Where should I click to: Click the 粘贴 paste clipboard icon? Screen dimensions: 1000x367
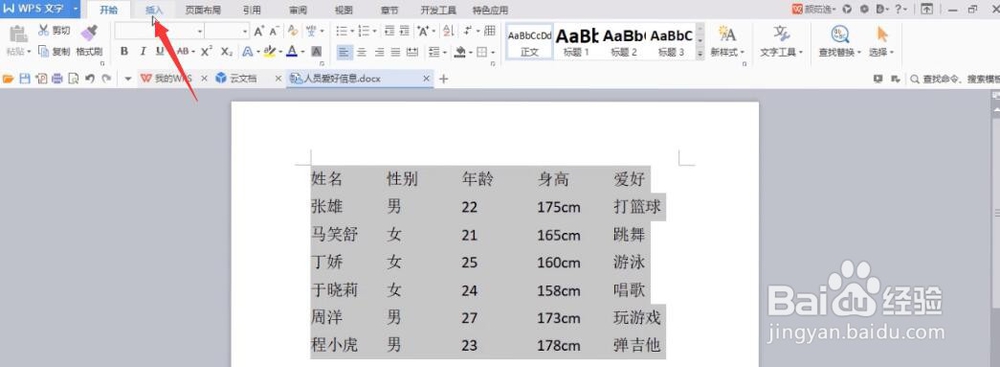tap(18, 33)
